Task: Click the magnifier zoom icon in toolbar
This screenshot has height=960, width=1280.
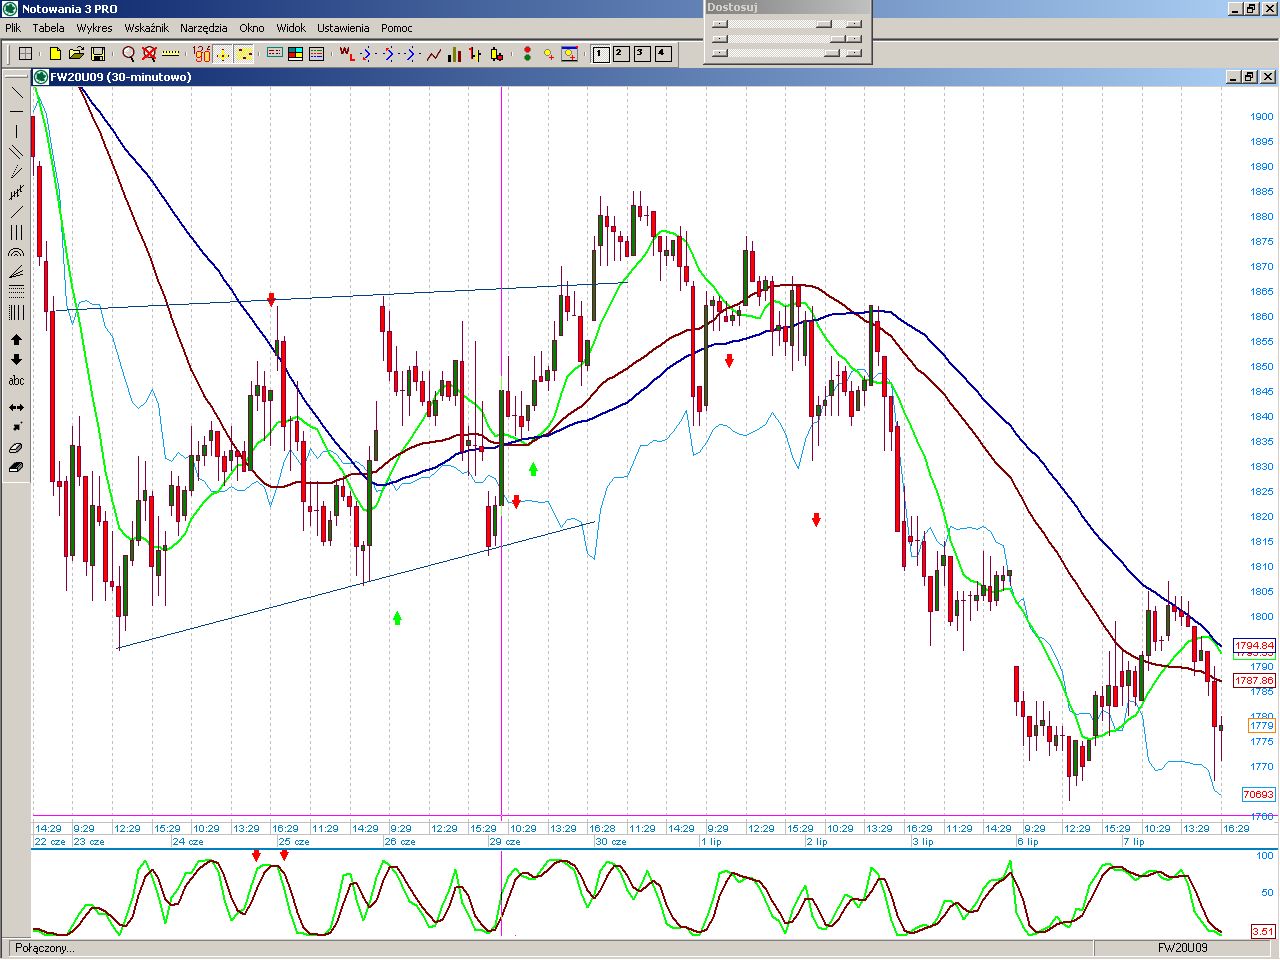Action: pos(128,54)
